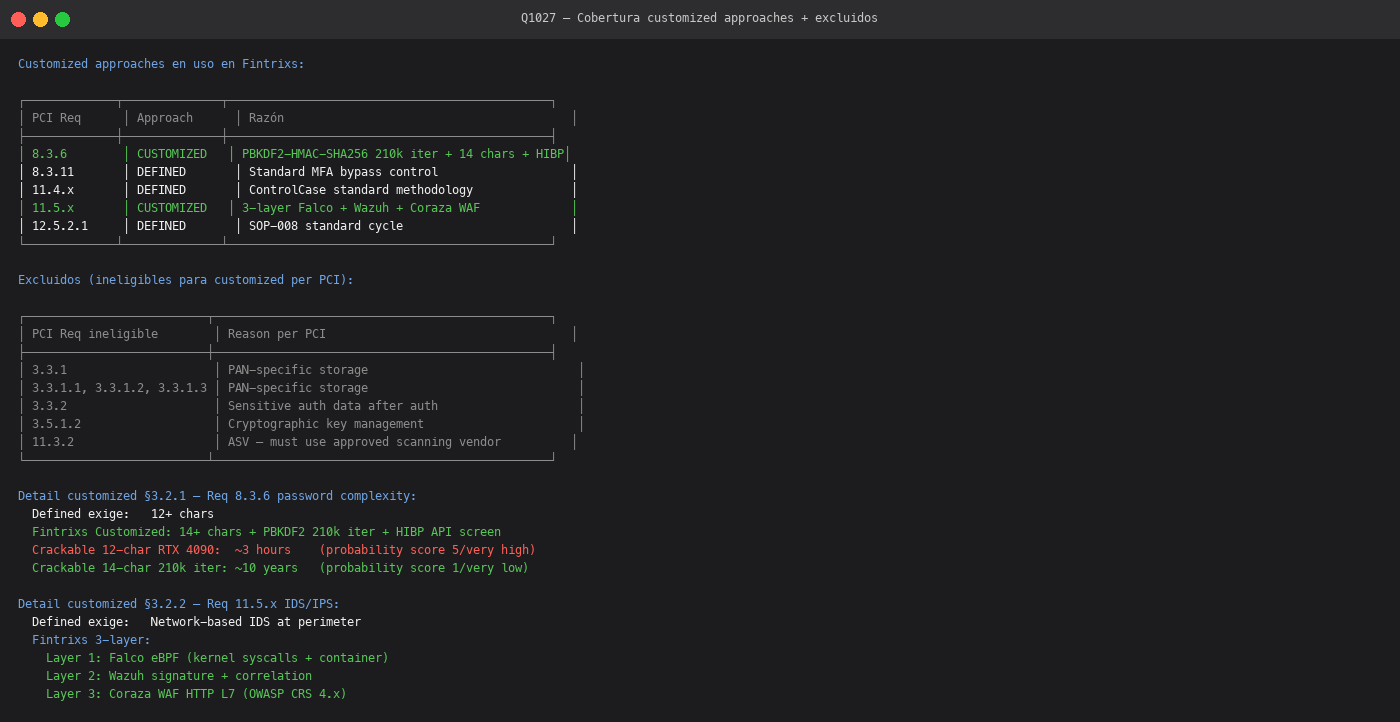Click the "3.5.1.2" ineligible requirement cell
1400x722 pixels.
(x=56, y=424)
